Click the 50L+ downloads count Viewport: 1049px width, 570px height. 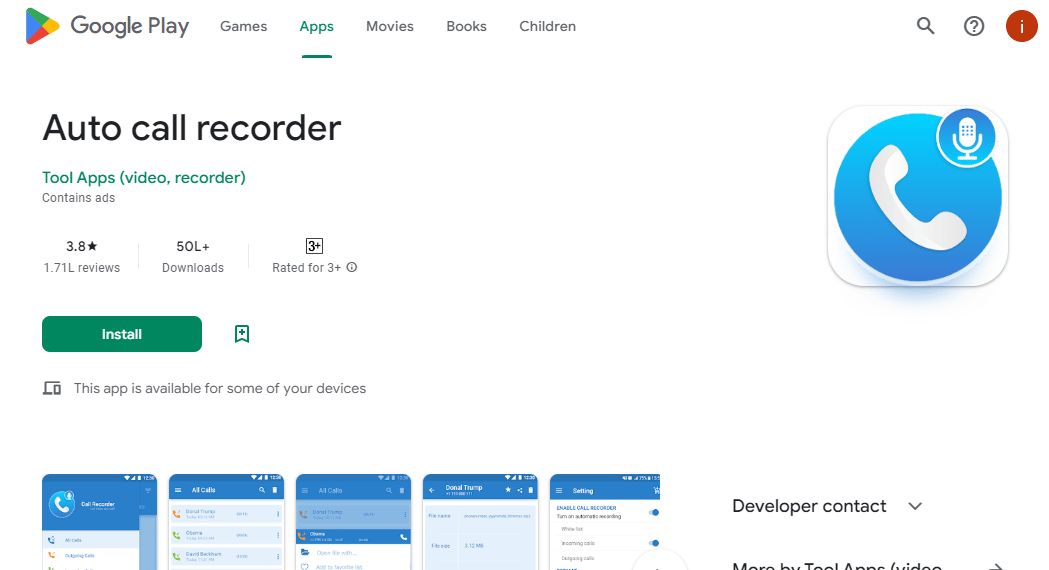pyautogui.click(x=193, y=246)
